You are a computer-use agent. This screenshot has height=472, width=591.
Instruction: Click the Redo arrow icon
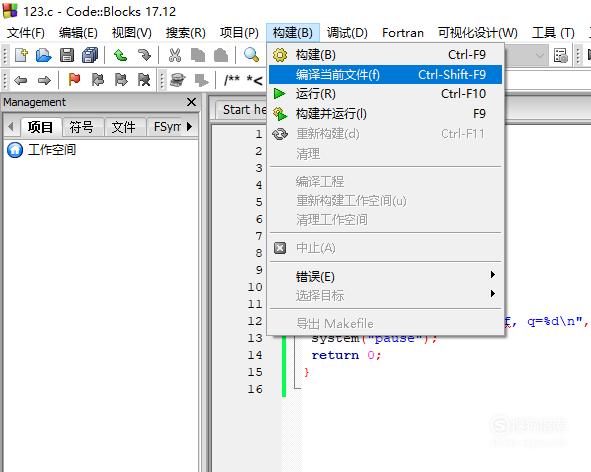(x=144, y=55)
